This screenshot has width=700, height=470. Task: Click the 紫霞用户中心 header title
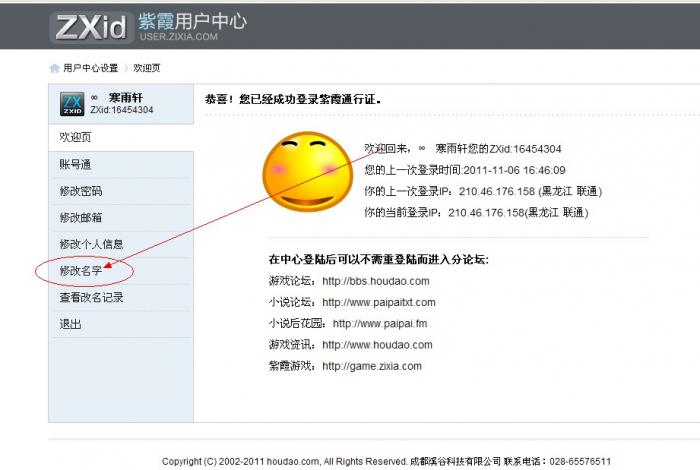coord(192,21)
